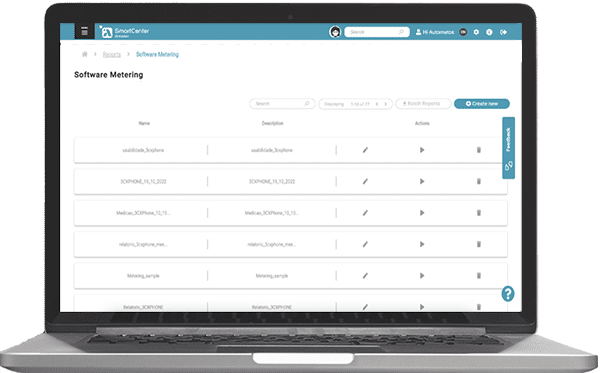
Task: Delete the Metering_sample report
Action: (479, 275)
